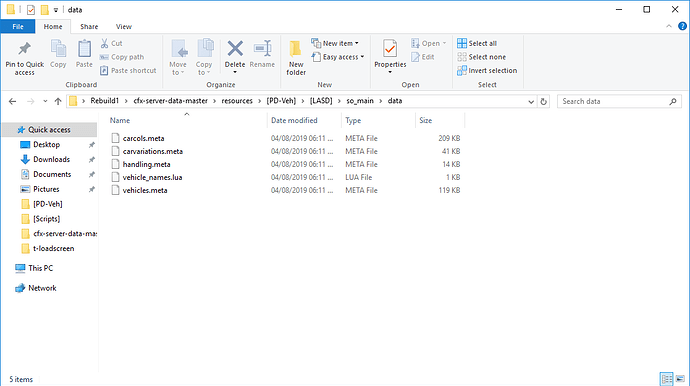
Task: Click the Paste clipboard icon
Action: click(x=84, y=49)
